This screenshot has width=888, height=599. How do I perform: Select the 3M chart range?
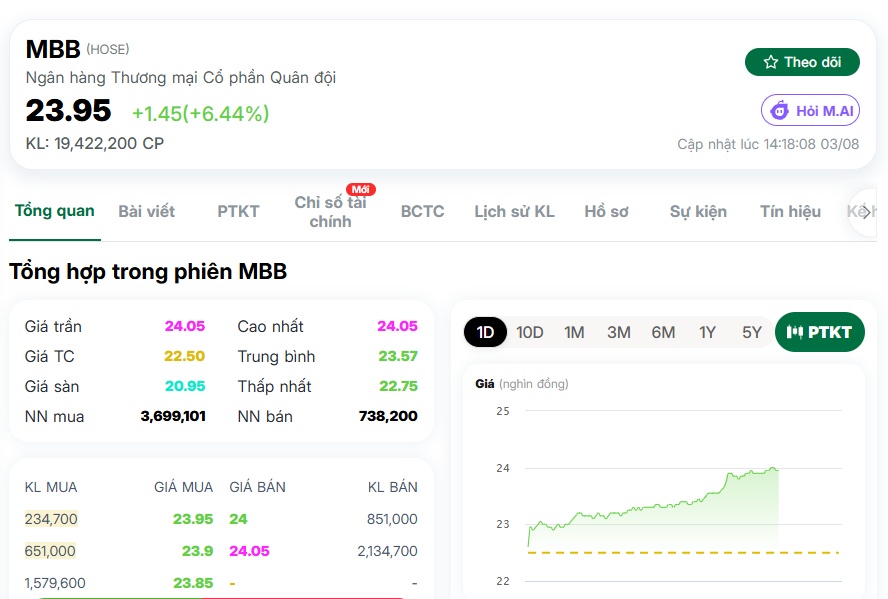click(619, 332)
